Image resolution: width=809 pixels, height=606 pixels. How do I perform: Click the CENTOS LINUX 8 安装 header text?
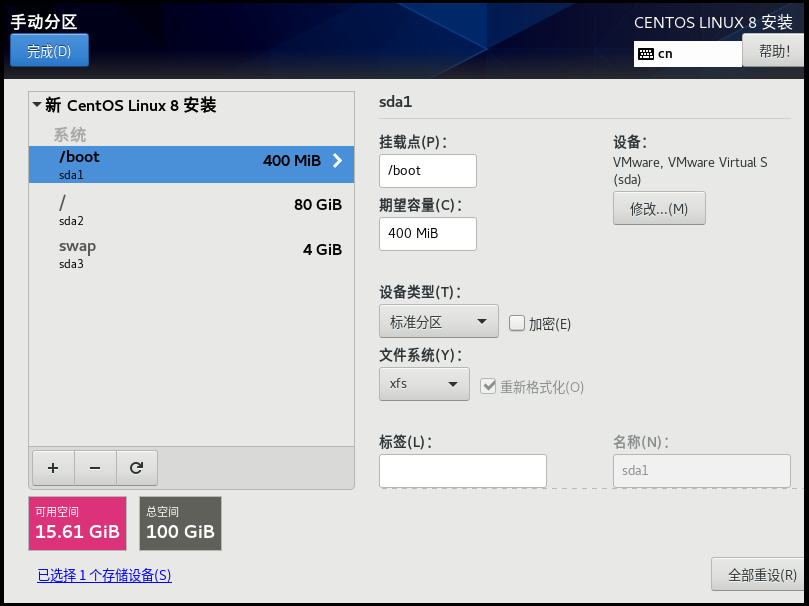pyautogui.click(x=713, y=23)
